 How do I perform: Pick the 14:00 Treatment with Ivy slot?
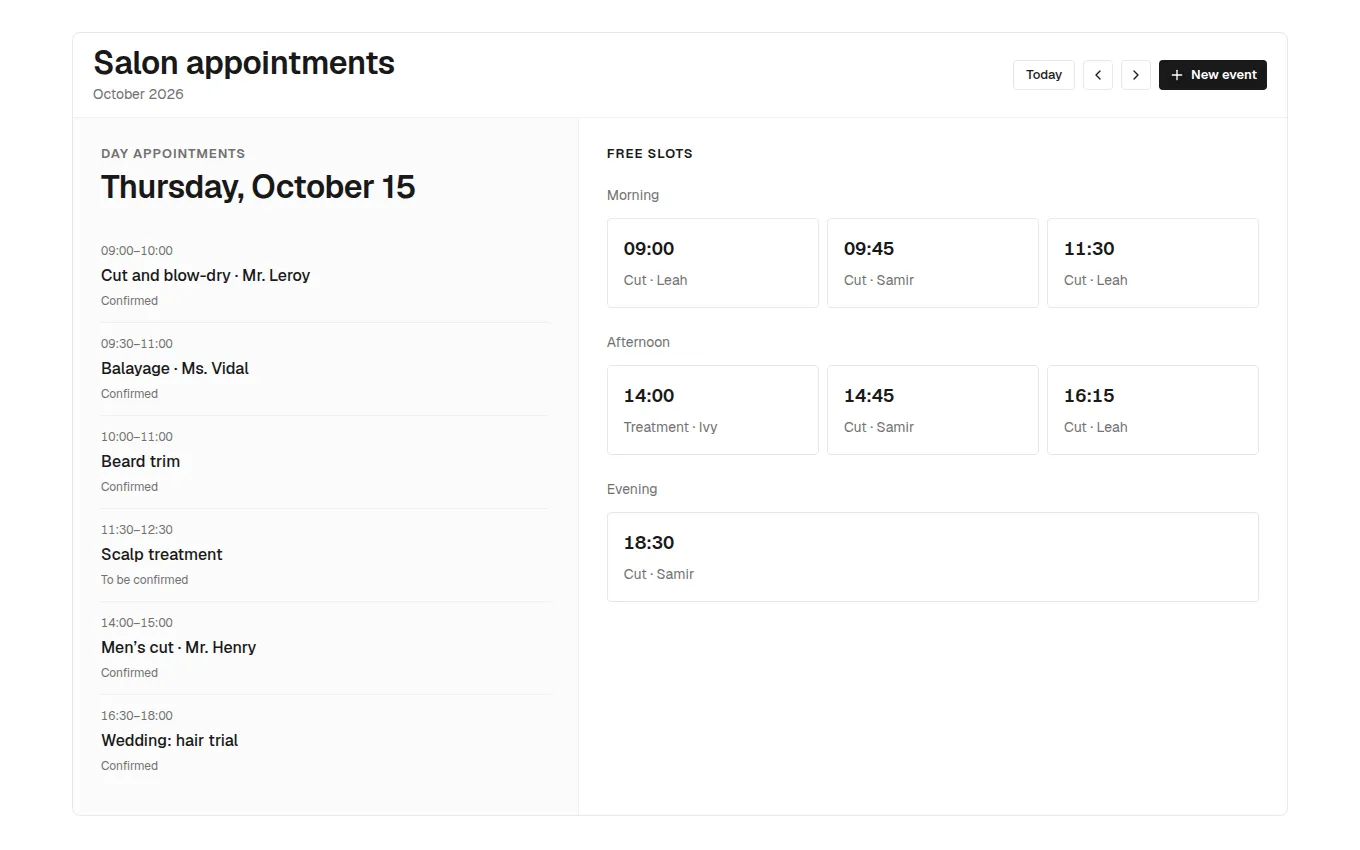pos(713,410)
